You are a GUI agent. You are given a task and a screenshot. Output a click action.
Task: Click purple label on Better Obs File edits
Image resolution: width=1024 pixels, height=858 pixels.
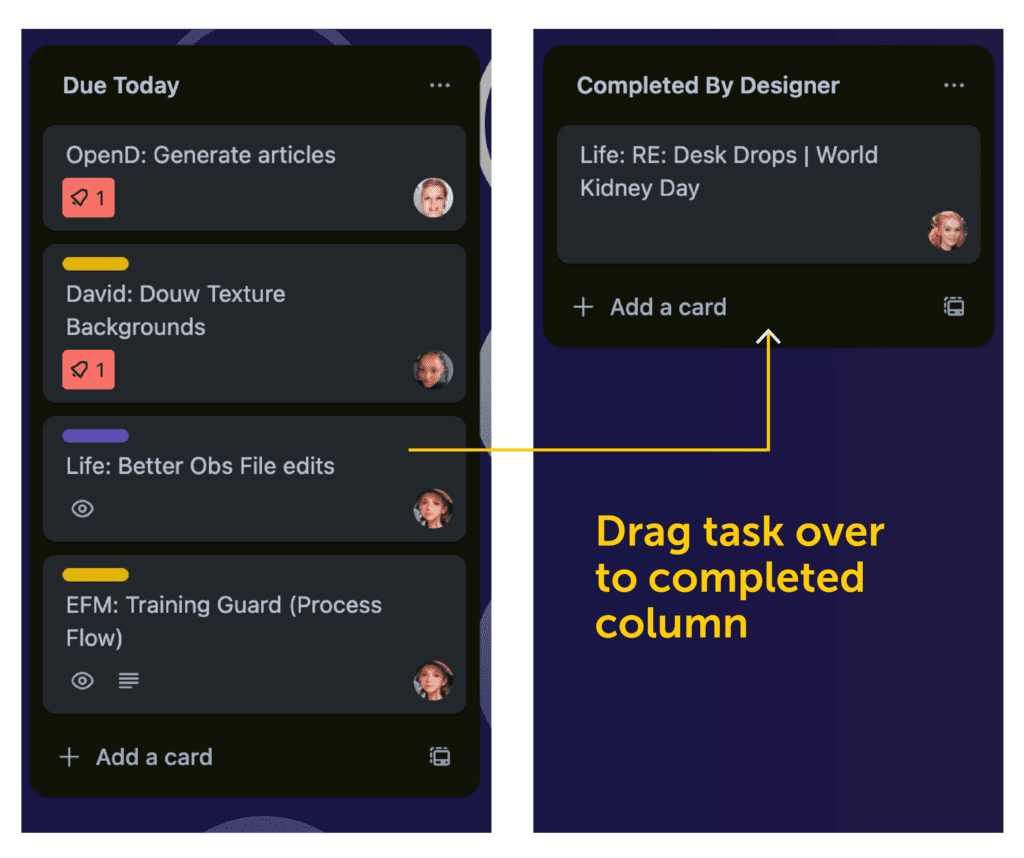95,436
